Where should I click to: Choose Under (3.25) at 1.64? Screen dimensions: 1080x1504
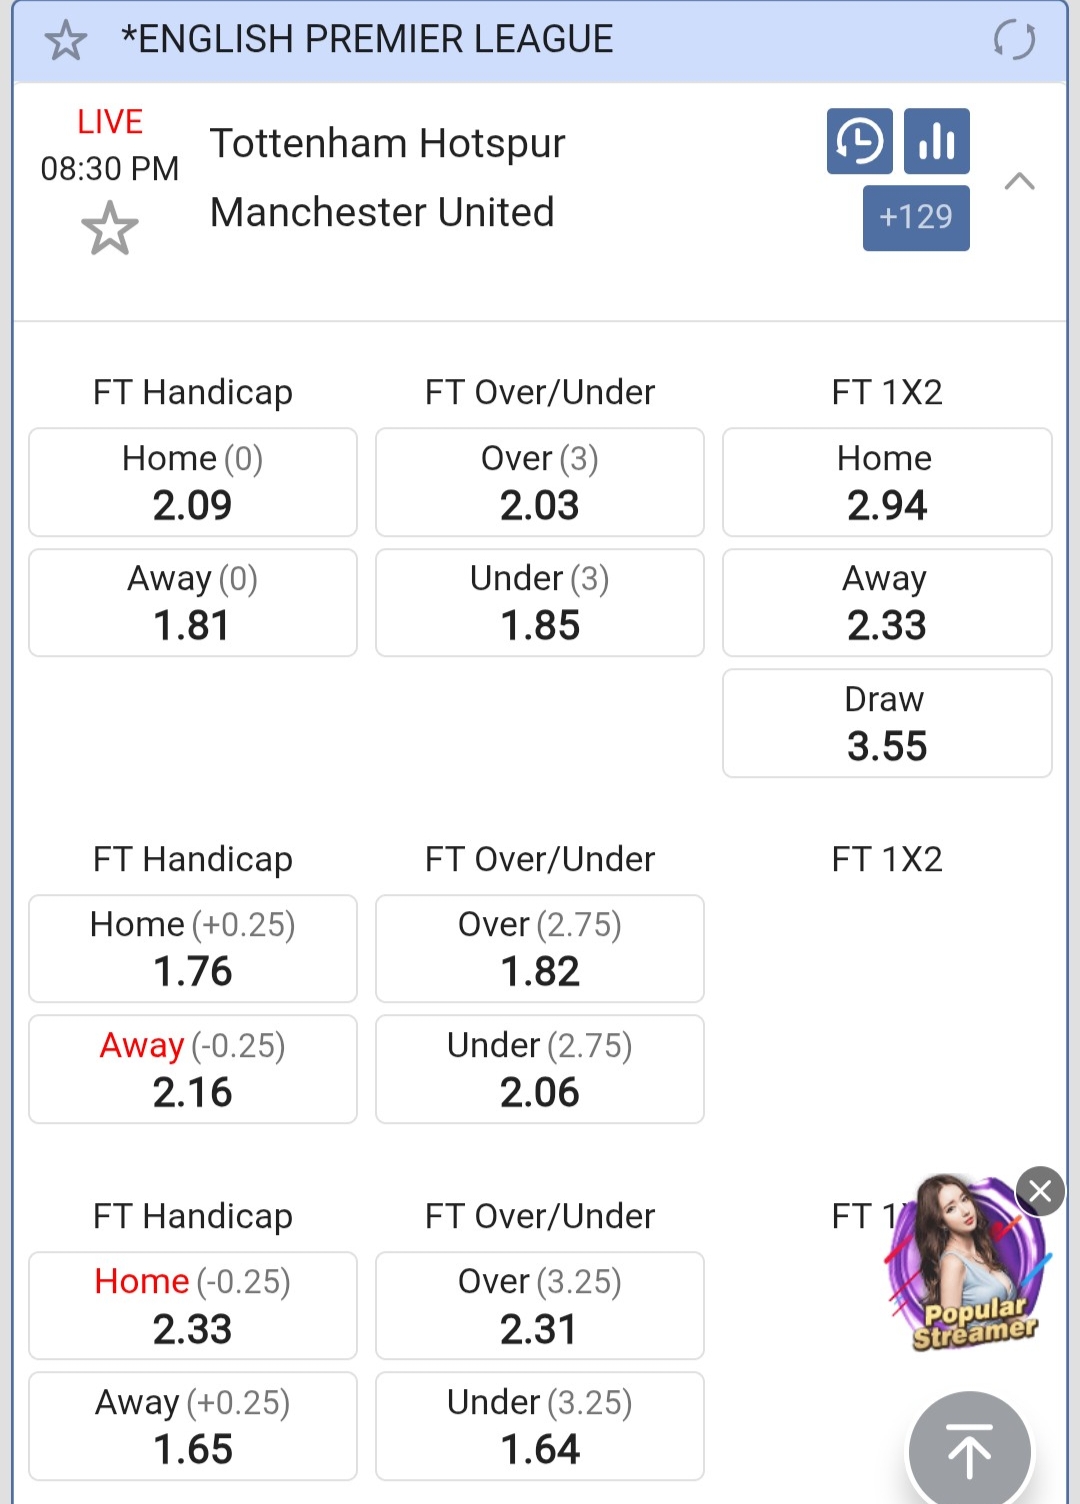click(540, 1426)
